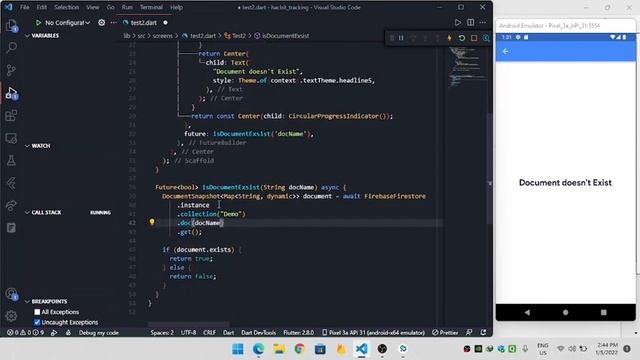
Task: Open the Windows Start button
Action: 238,349
